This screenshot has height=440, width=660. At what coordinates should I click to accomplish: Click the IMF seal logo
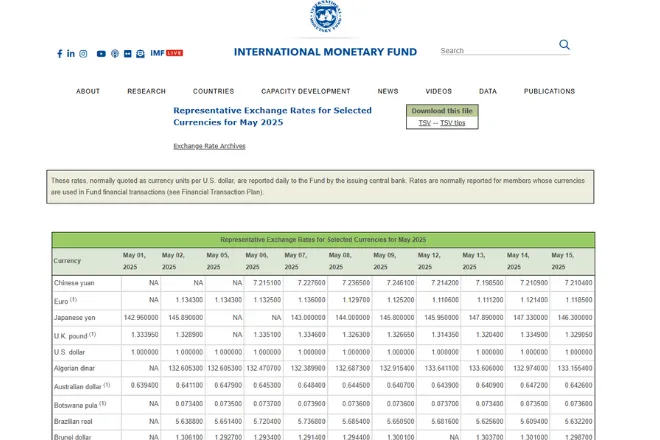[326, 16]
